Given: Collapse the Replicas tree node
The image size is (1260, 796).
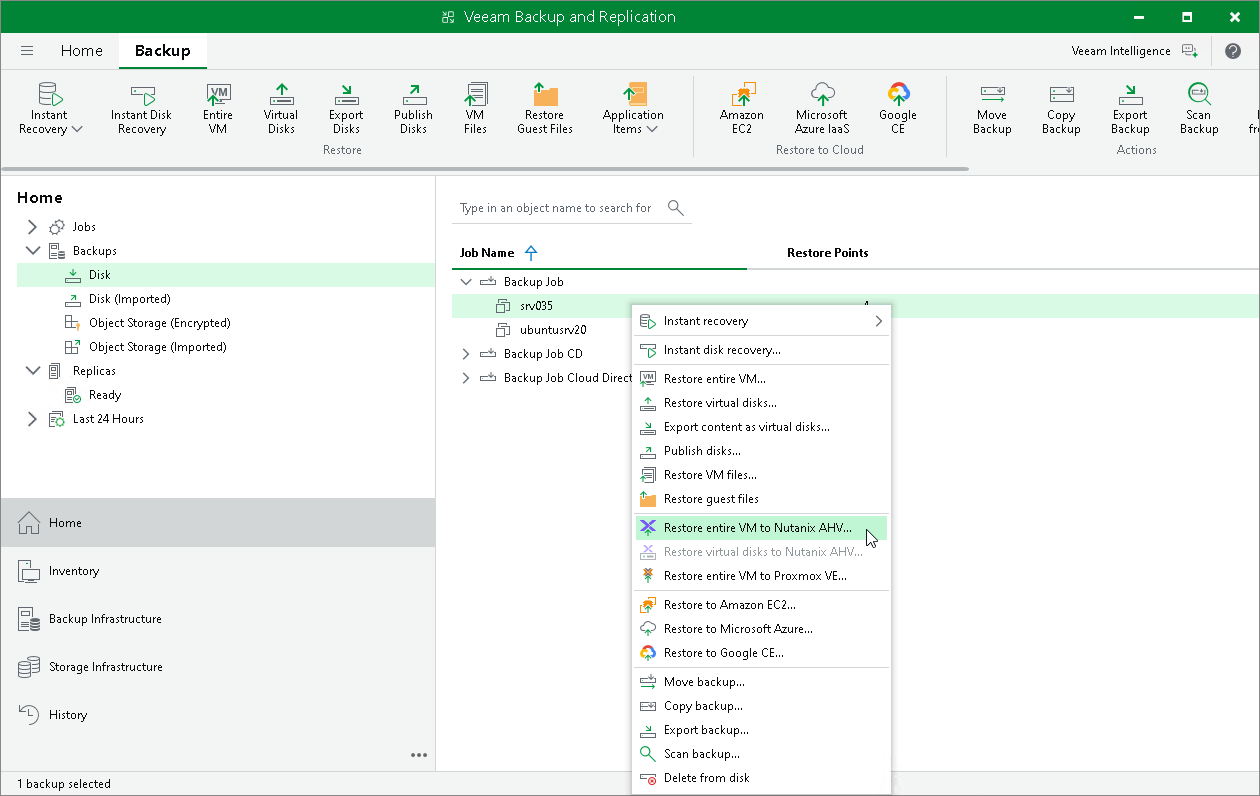Looking at the screenshot, I should tap(33, 371).
